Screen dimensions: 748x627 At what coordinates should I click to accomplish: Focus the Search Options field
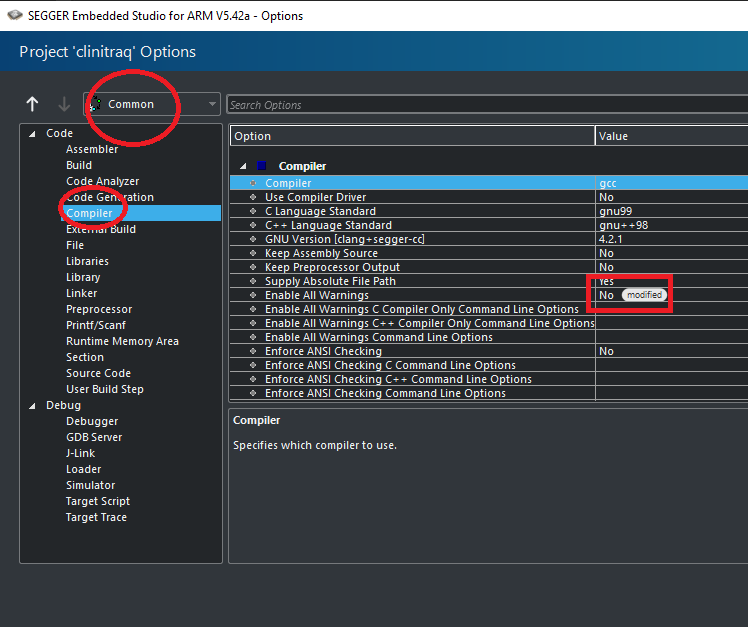pyautogui.click(x=487, y=105)
